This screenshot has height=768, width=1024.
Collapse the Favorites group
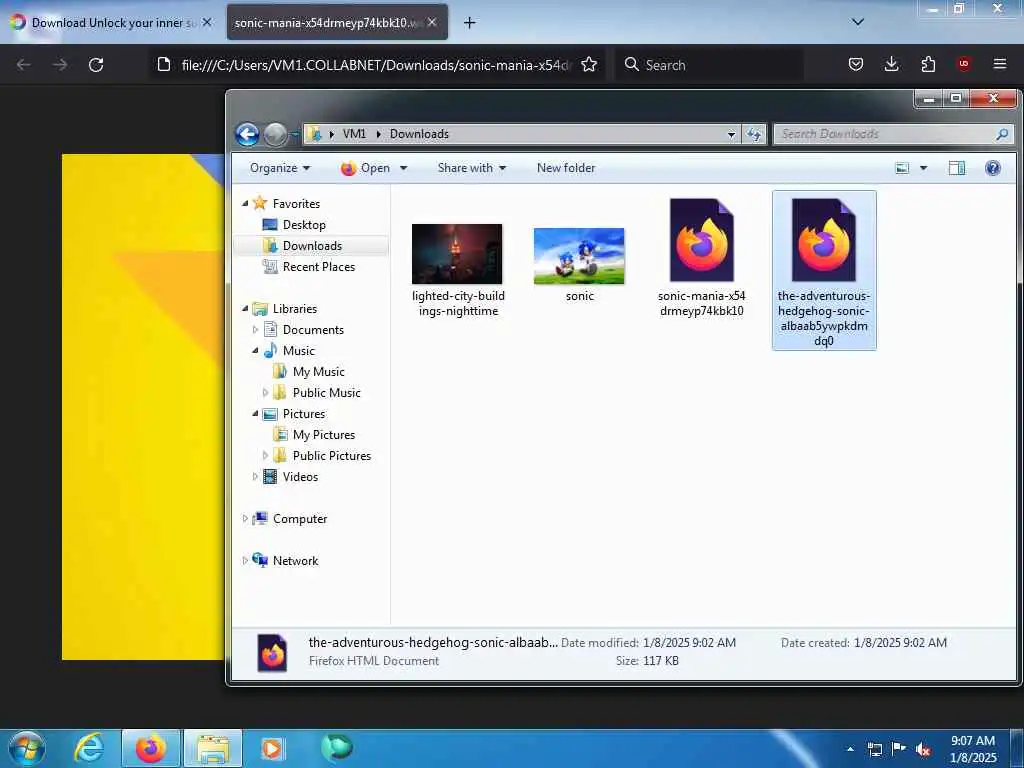[245, 204]
